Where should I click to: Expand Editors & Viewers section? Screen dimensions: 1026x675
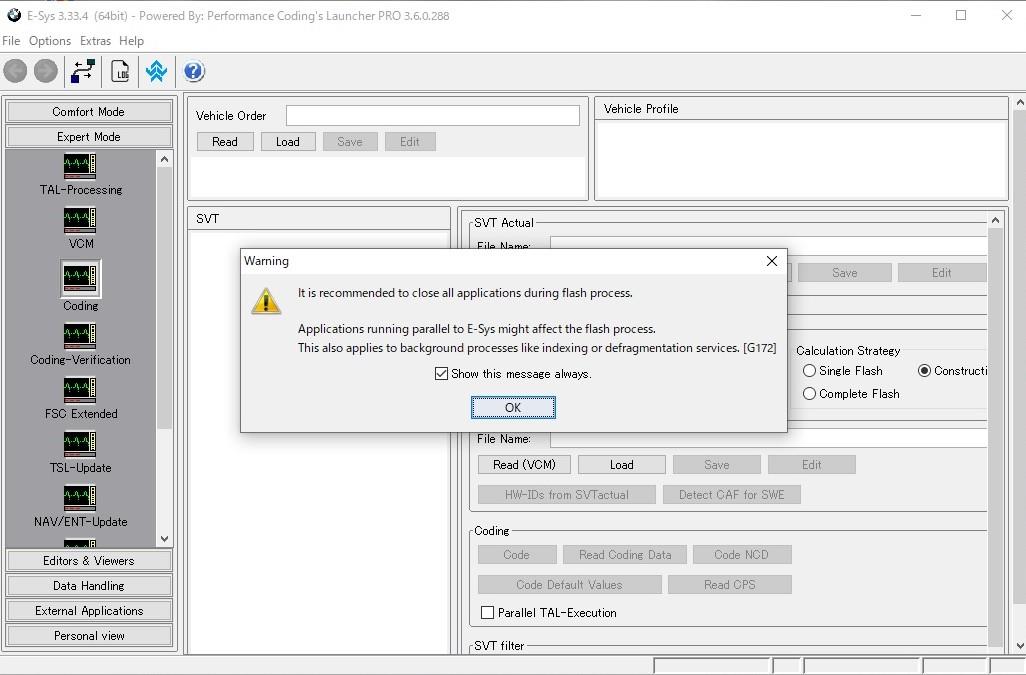pos(89,561)
